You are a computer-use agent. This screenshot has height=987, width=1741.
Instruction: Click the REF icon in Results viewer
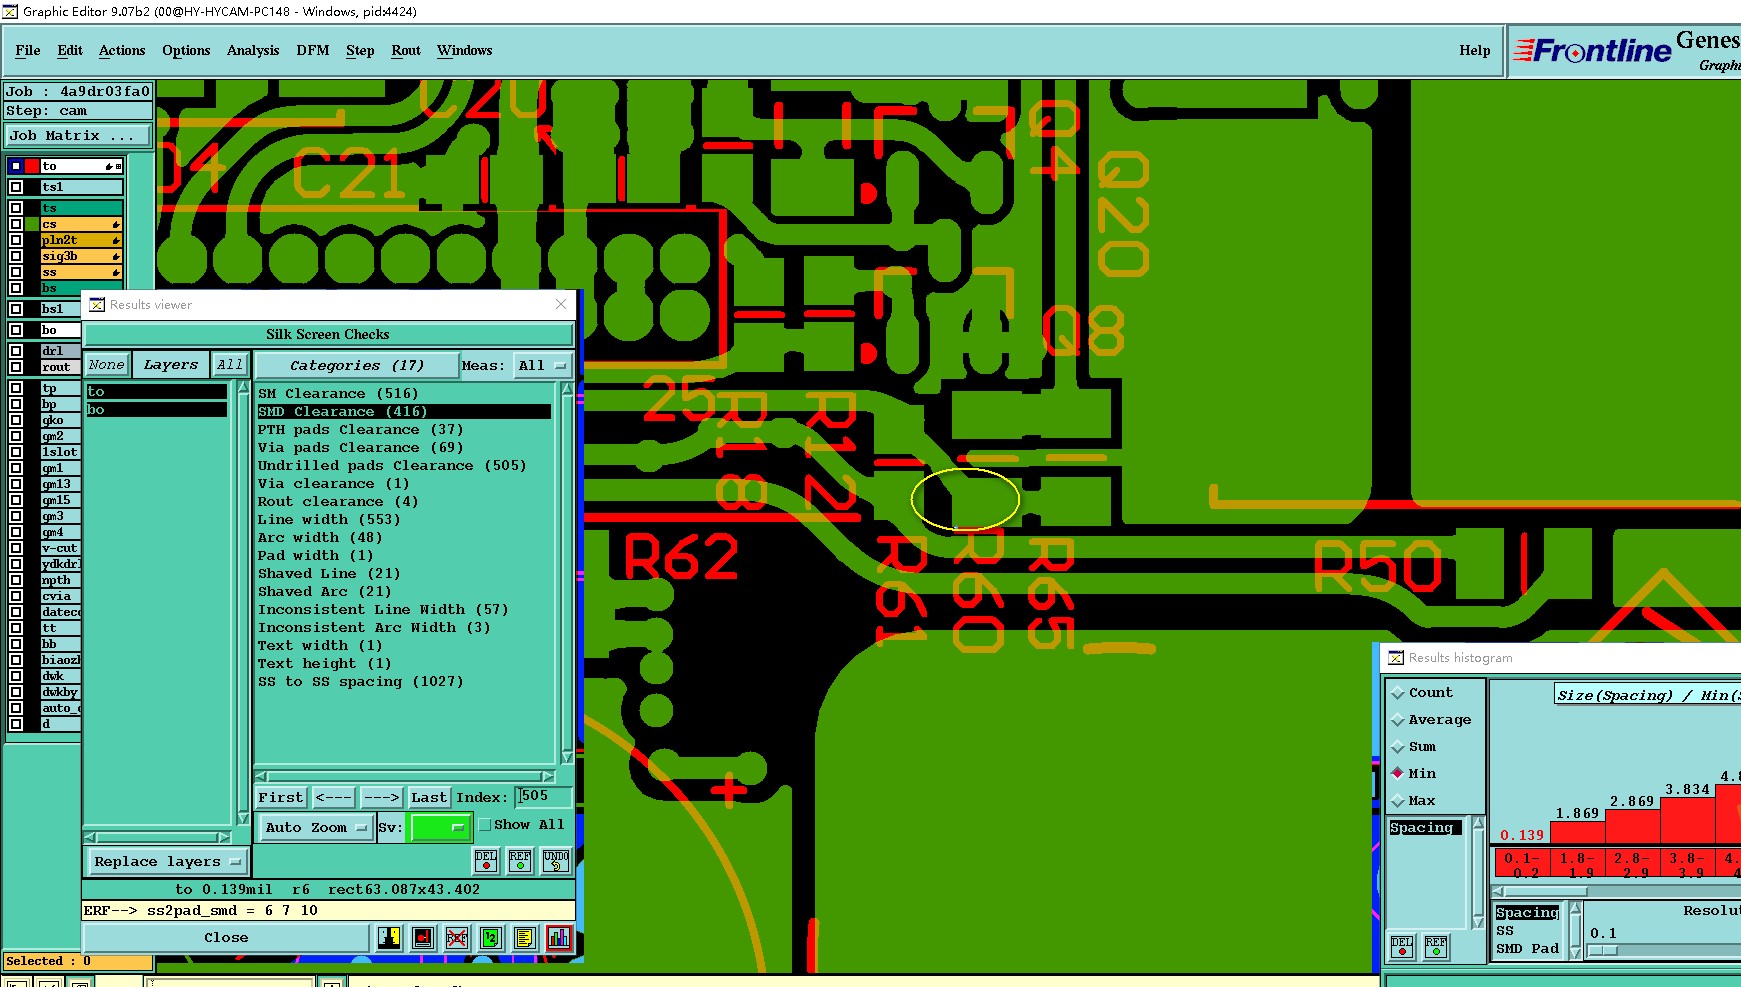pos(520,861)
